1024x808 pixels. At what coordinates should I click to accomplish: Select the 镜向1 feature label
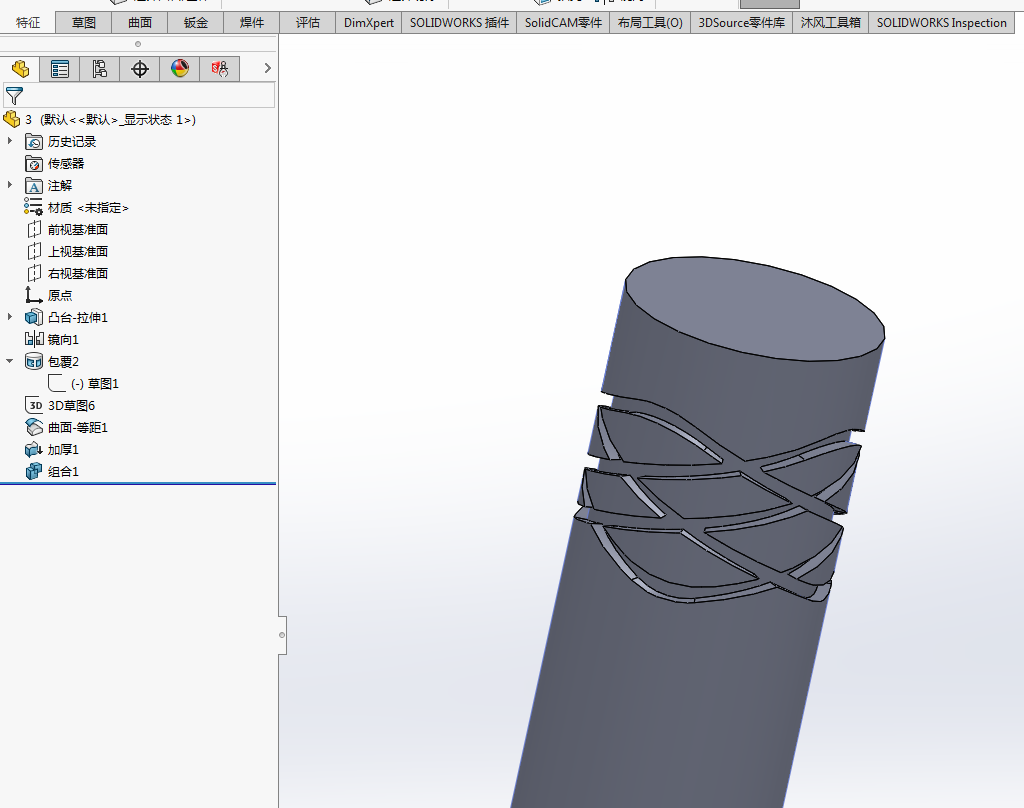tap(63, 340)
